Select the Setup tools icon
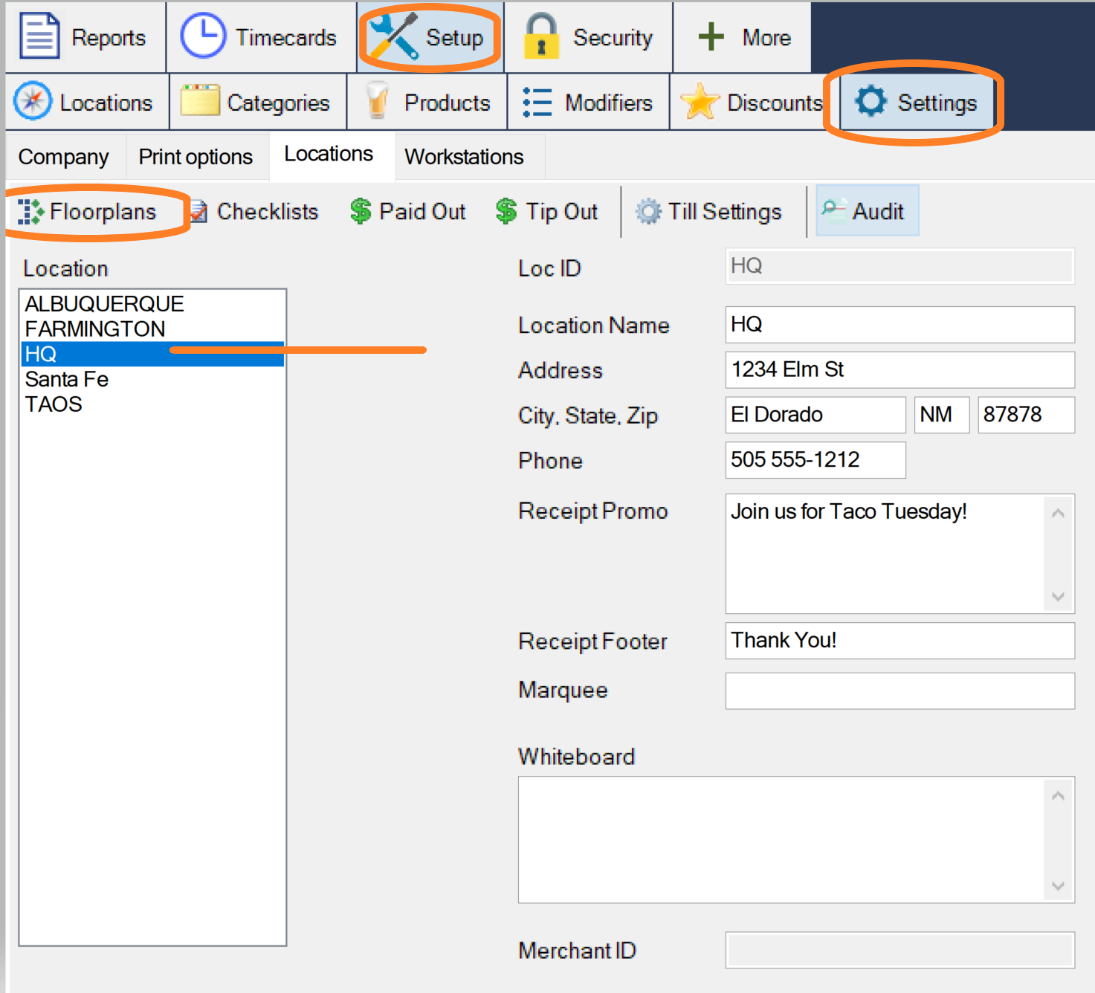The height and width of the screenshot is (993, 1095). pyautogui.click(x=393, y=37)
